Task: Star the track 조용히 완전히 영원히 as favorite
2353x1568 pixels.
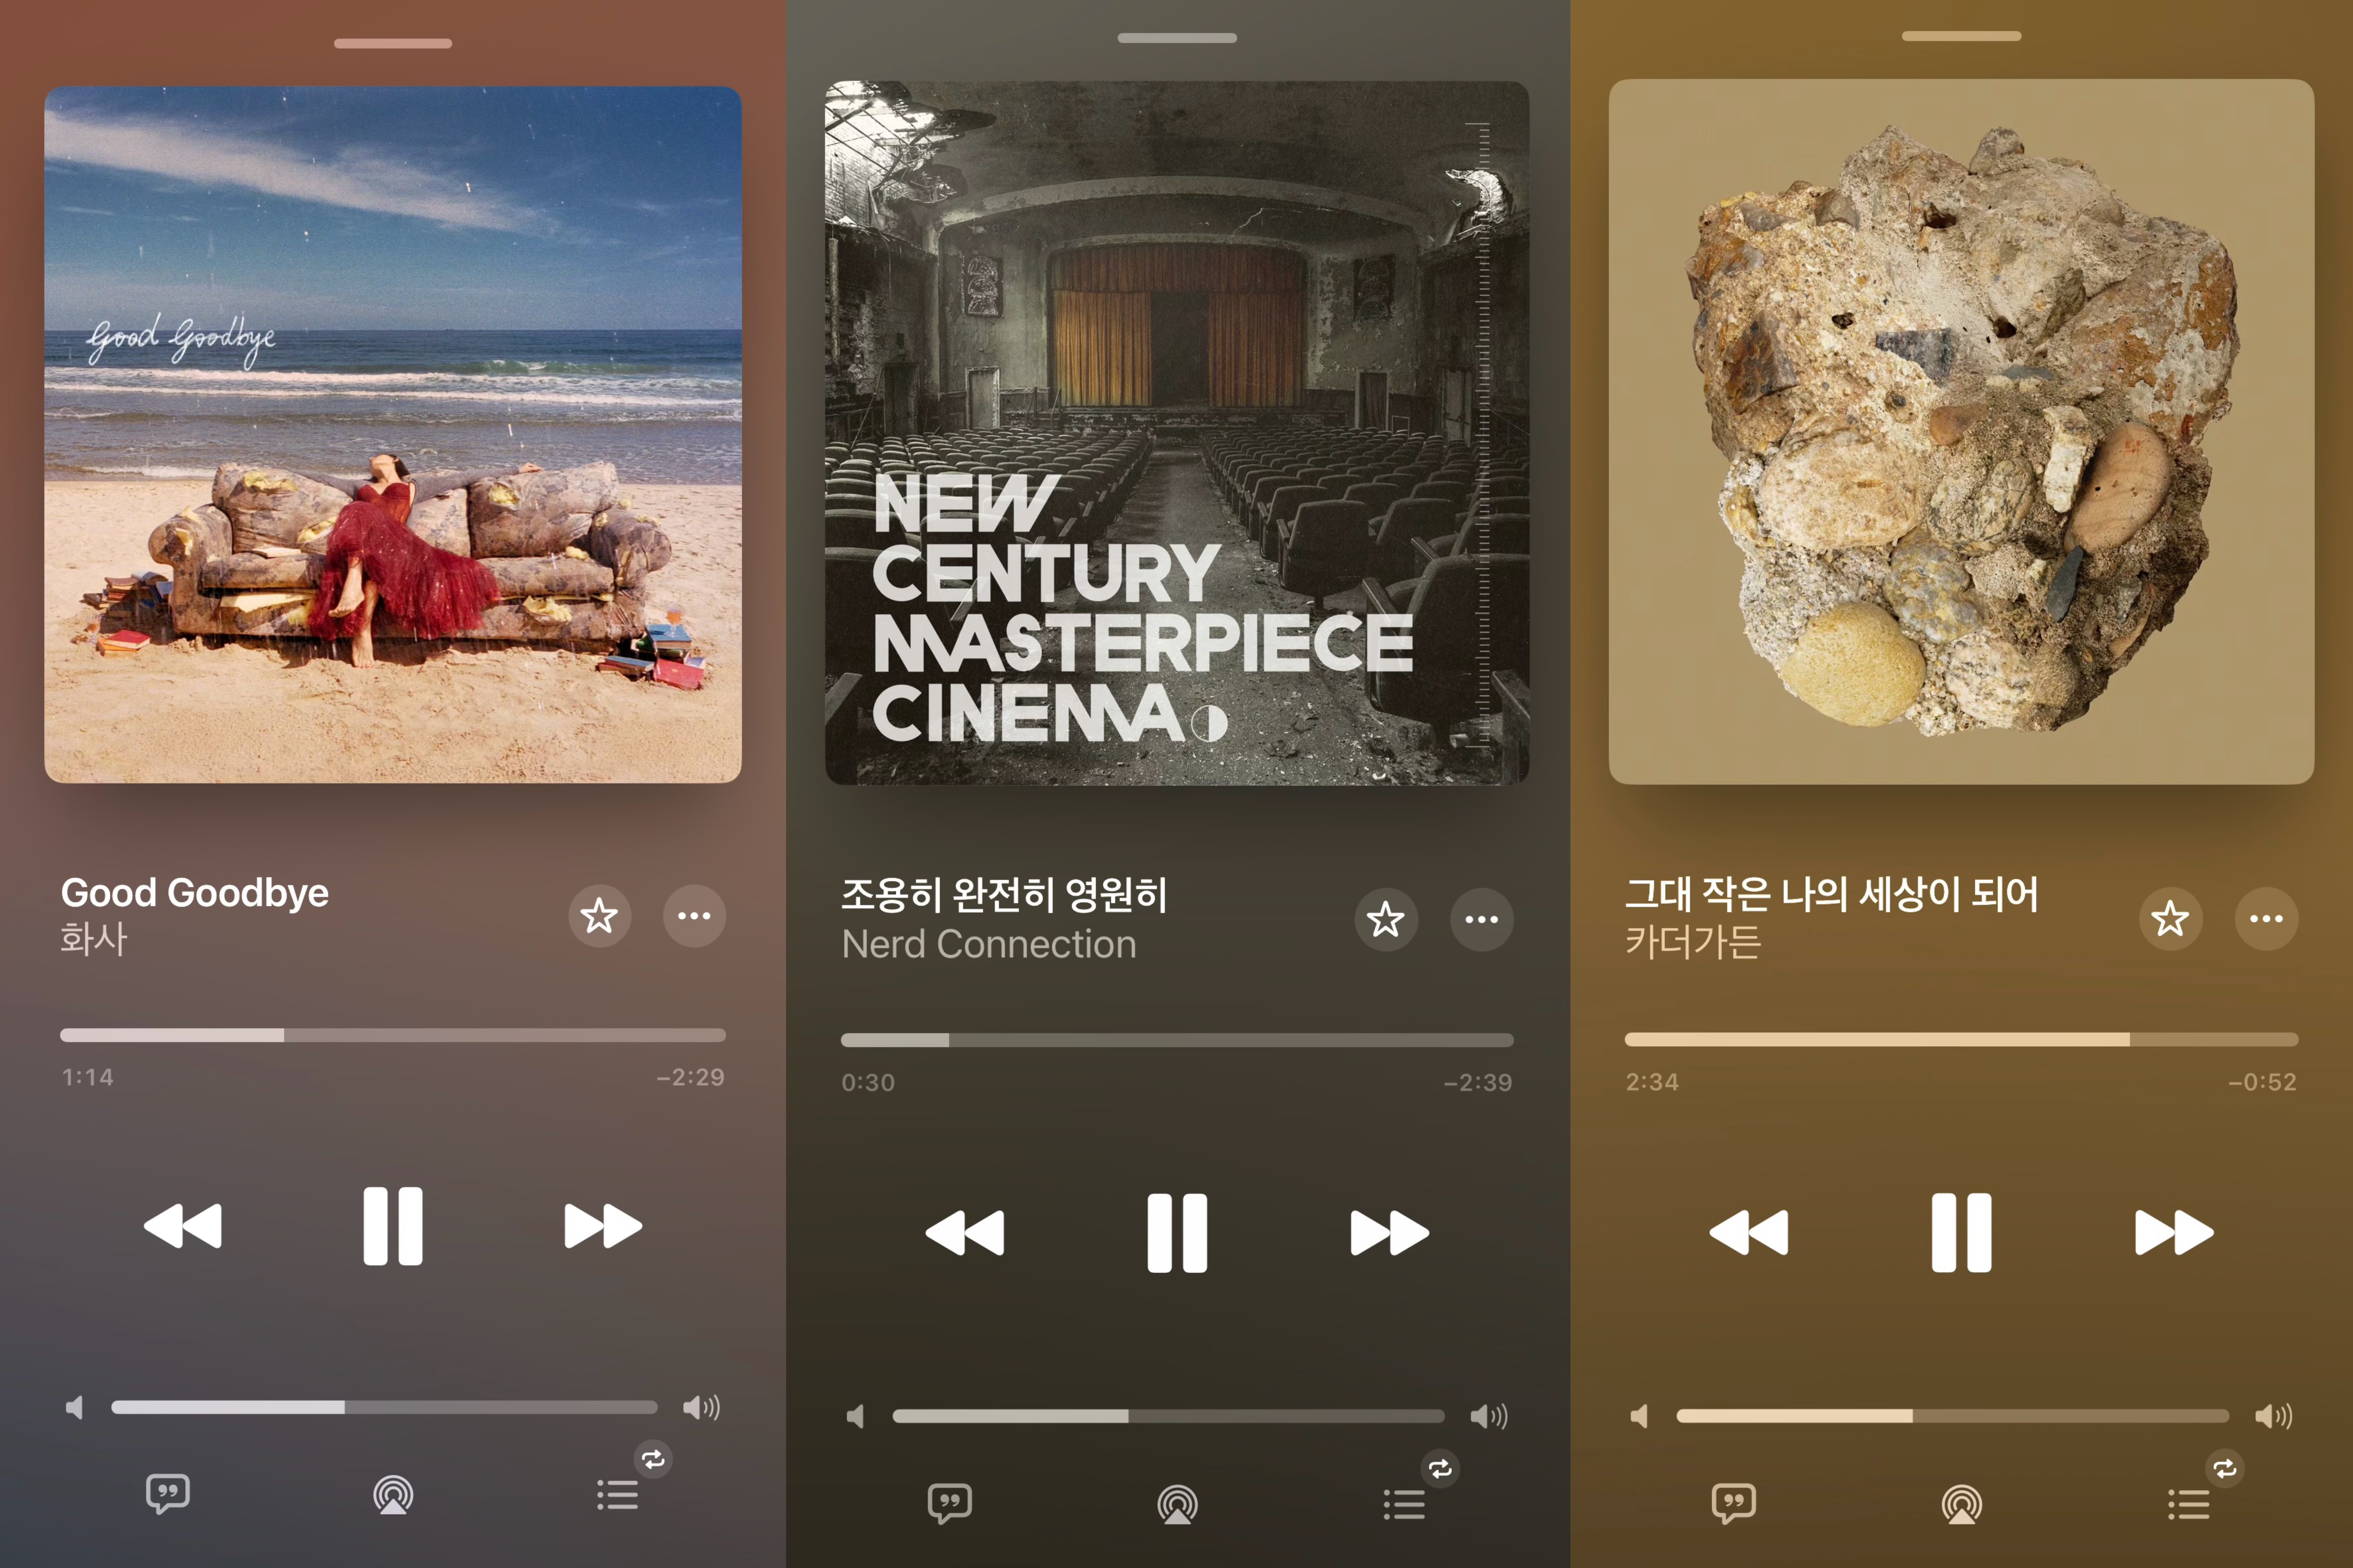Action: click(x=1386, y=919)
